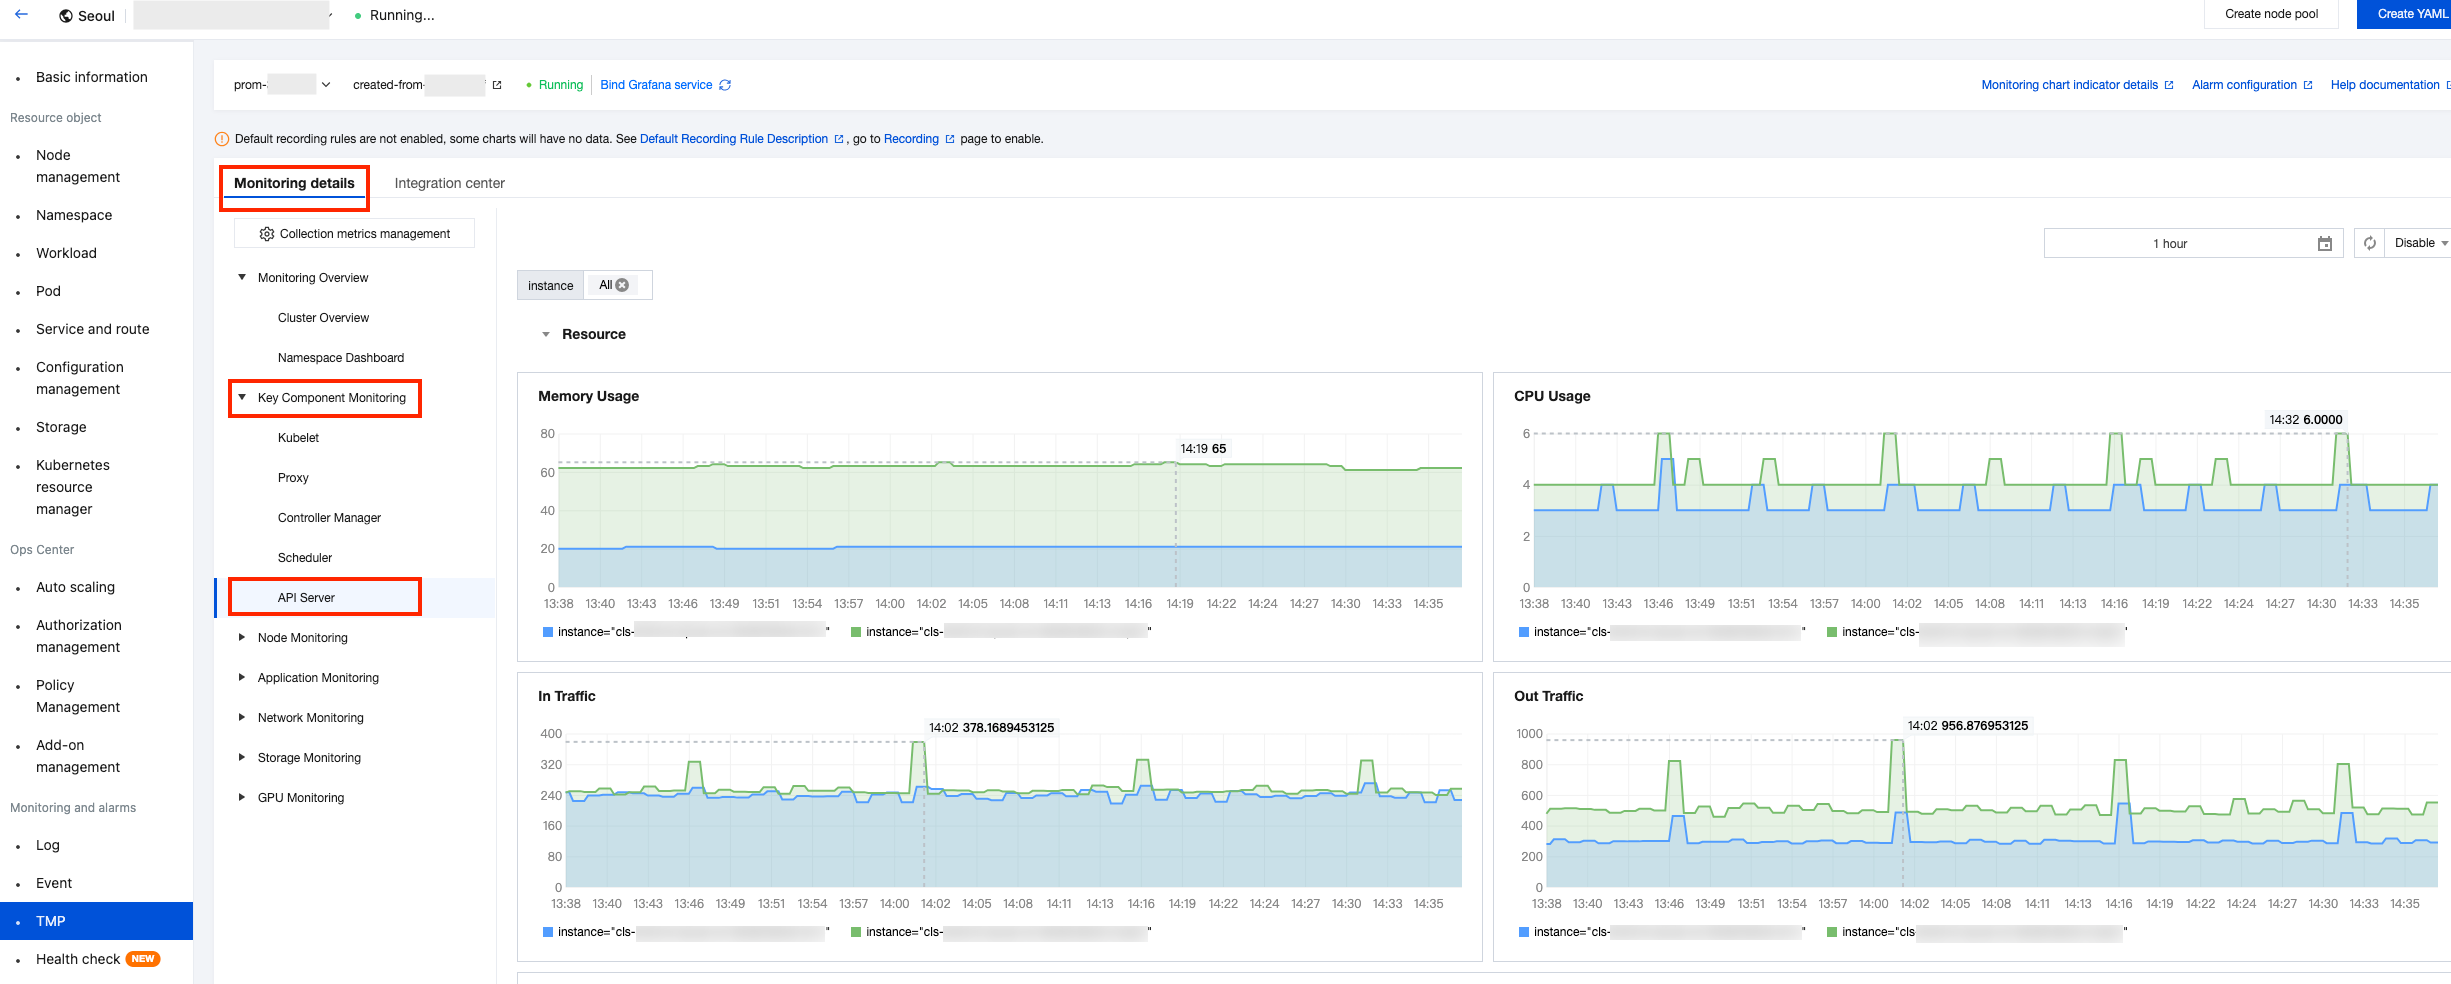The width and height of the screenshot is (2451, 984).
Task: Click the refresh icon beside Bind Grafana service
Action: pos(725,85)
